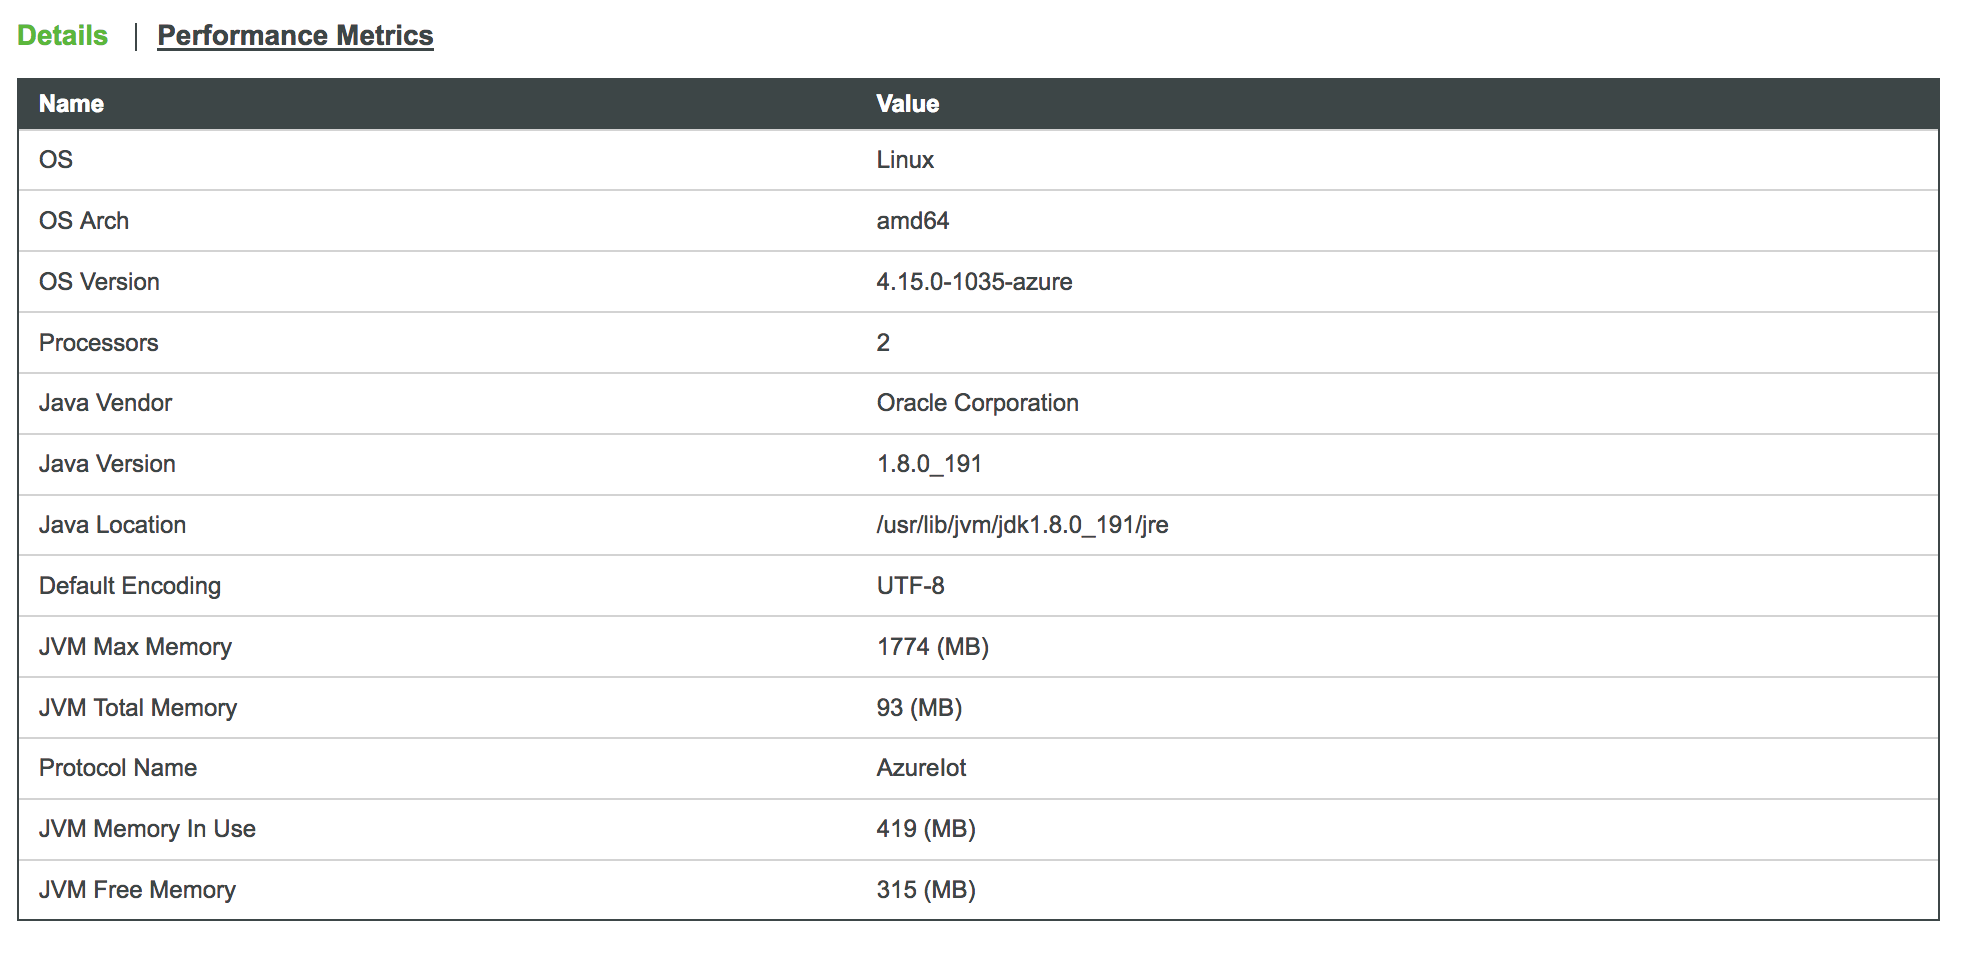
Task: Click the Value column header
Action: (907, 103)
